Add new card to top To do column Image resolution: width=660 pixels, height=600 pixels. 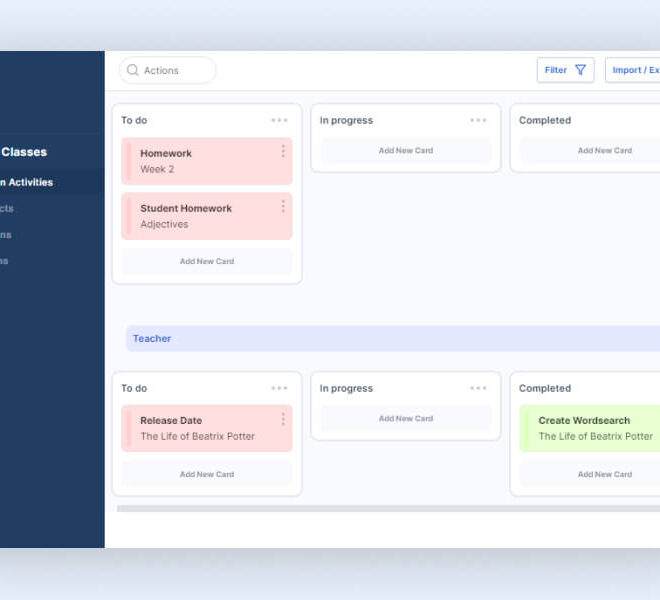coord(207,261)
